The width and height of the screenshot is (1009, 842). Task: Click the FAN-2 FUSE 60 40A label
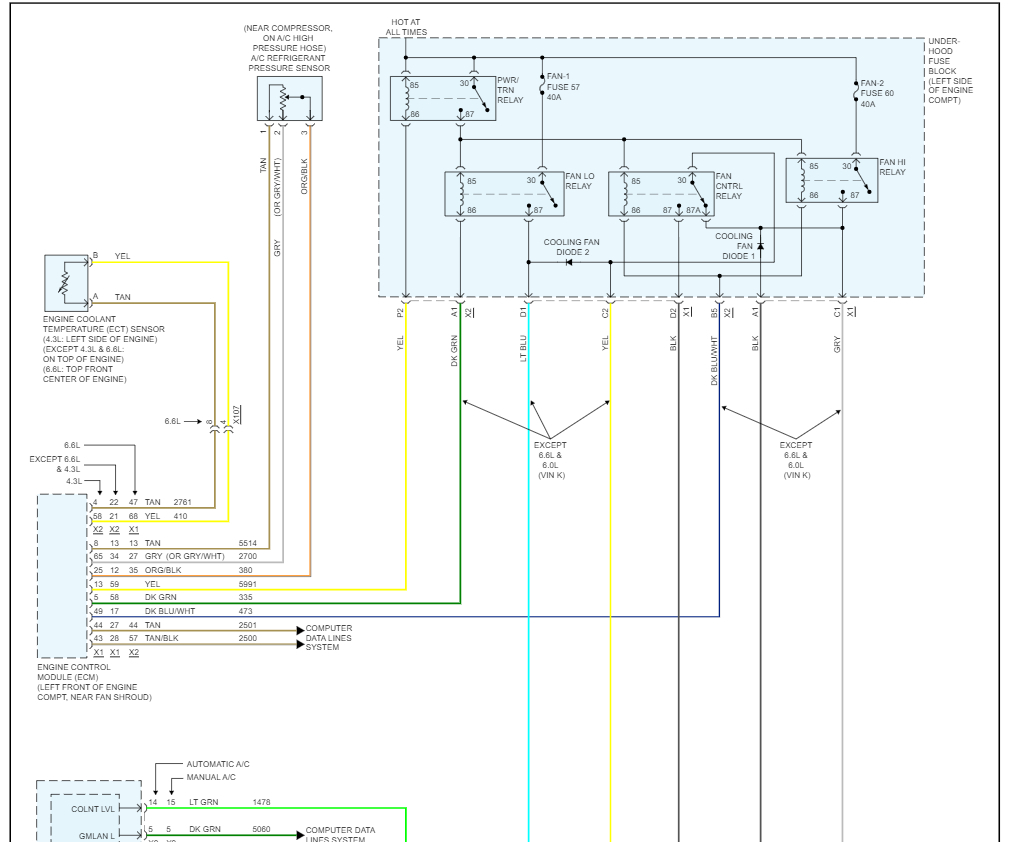click(x=876, y=93)
